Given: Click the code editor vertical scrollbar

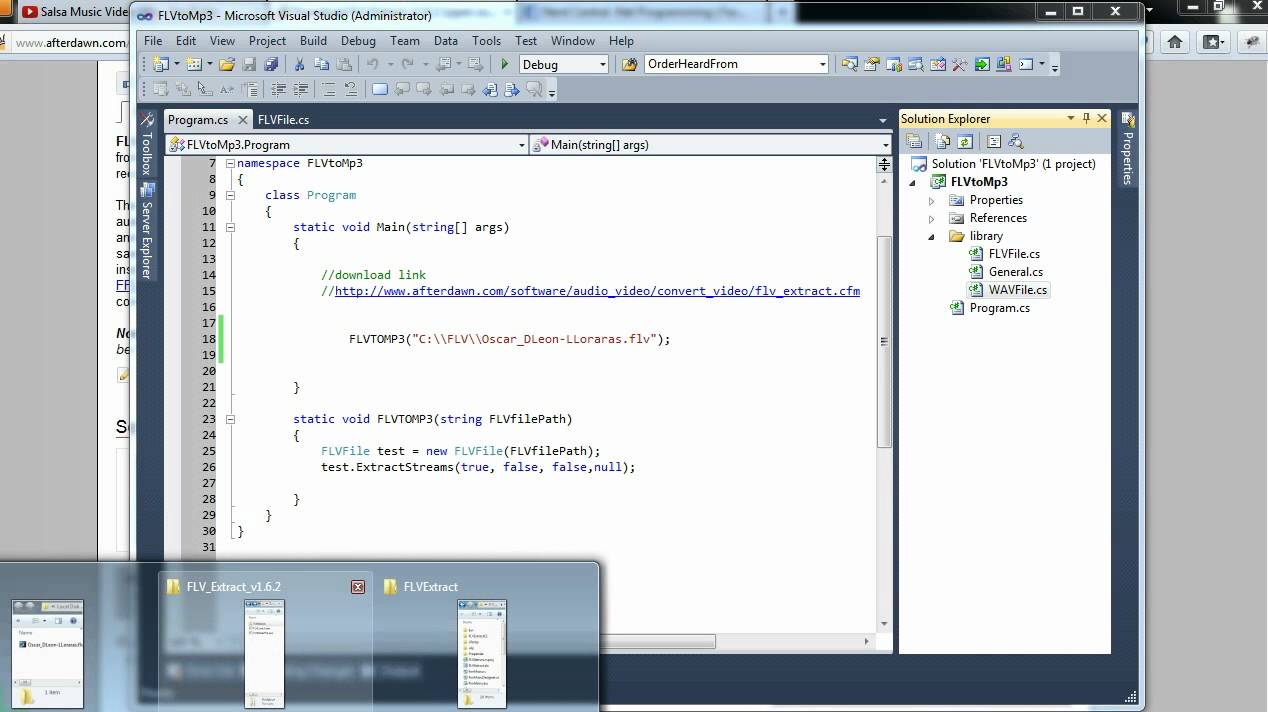Looking at the screenshot, I should (x=884, y=341).
